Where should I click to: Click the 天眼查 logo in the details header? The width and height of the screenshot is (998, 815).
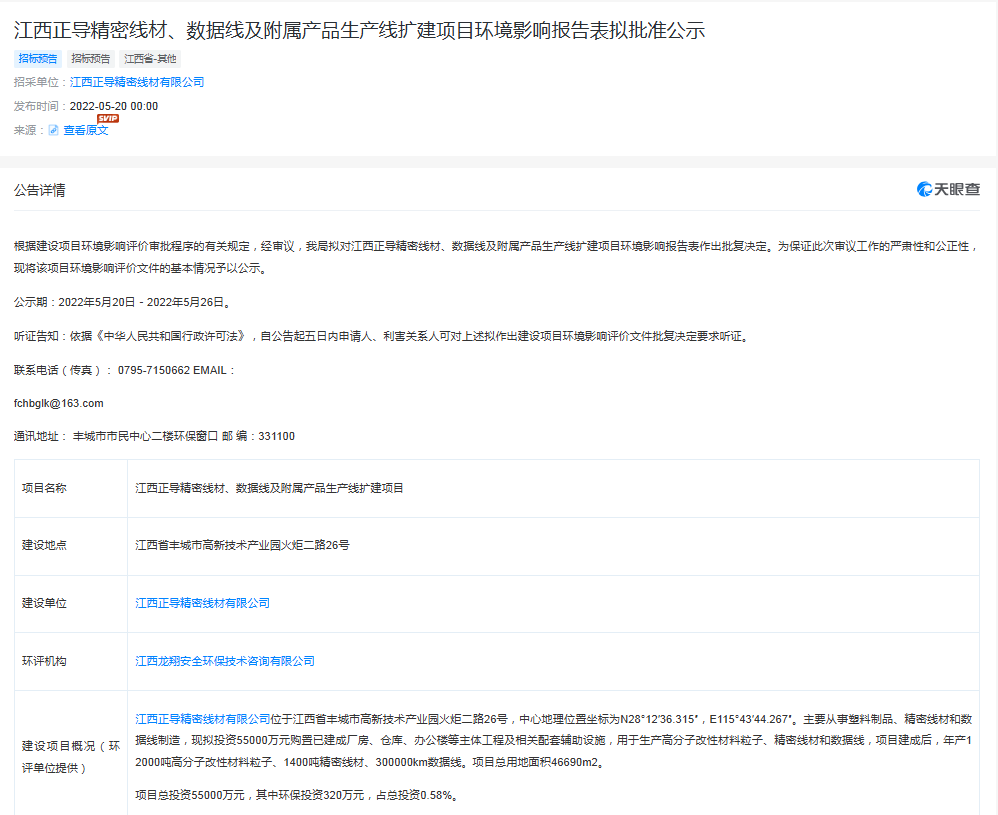(x=948, y=189)
